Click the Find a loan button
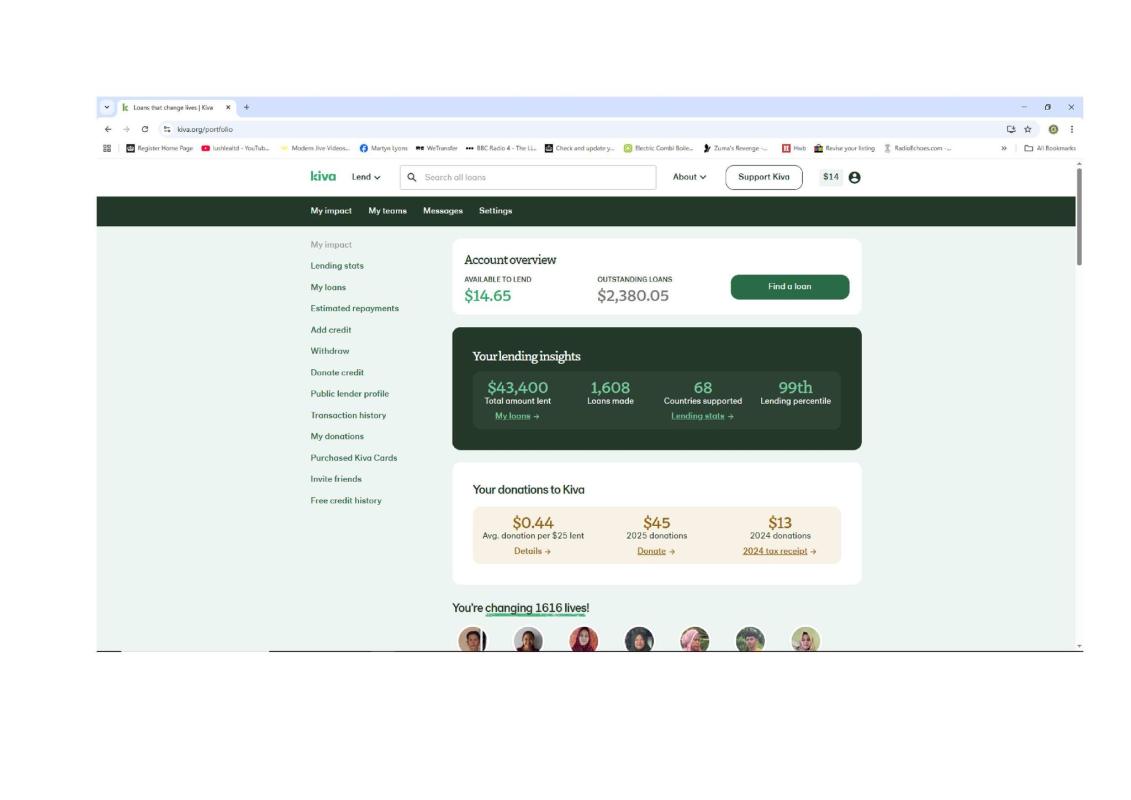Image resolution: width=1131 pixels, height=800 pixels. 789,287
